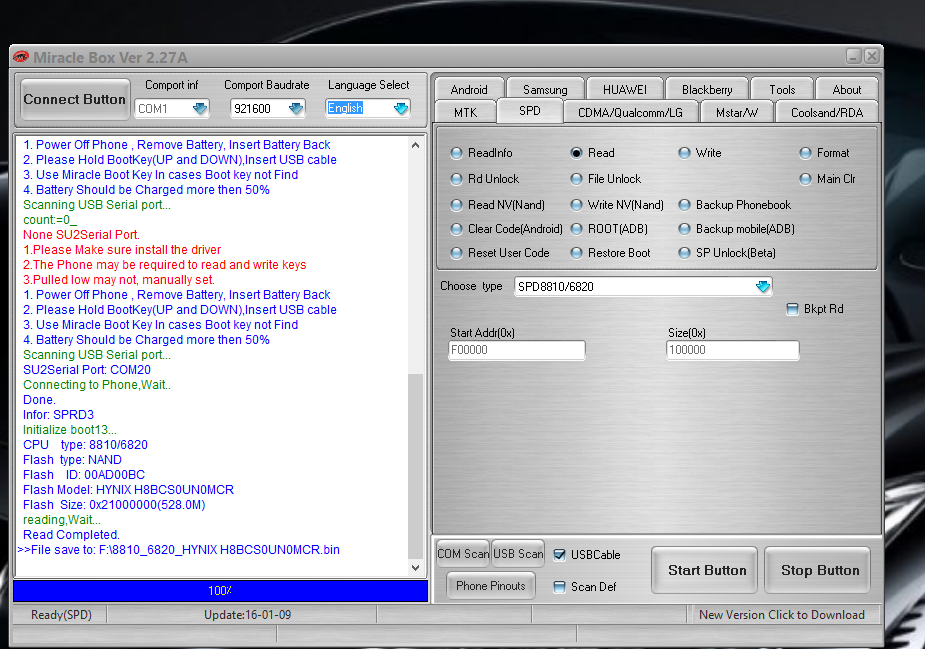Open the Comport Baudrate 921600 dropdown
925x649 pixels.
296,109
